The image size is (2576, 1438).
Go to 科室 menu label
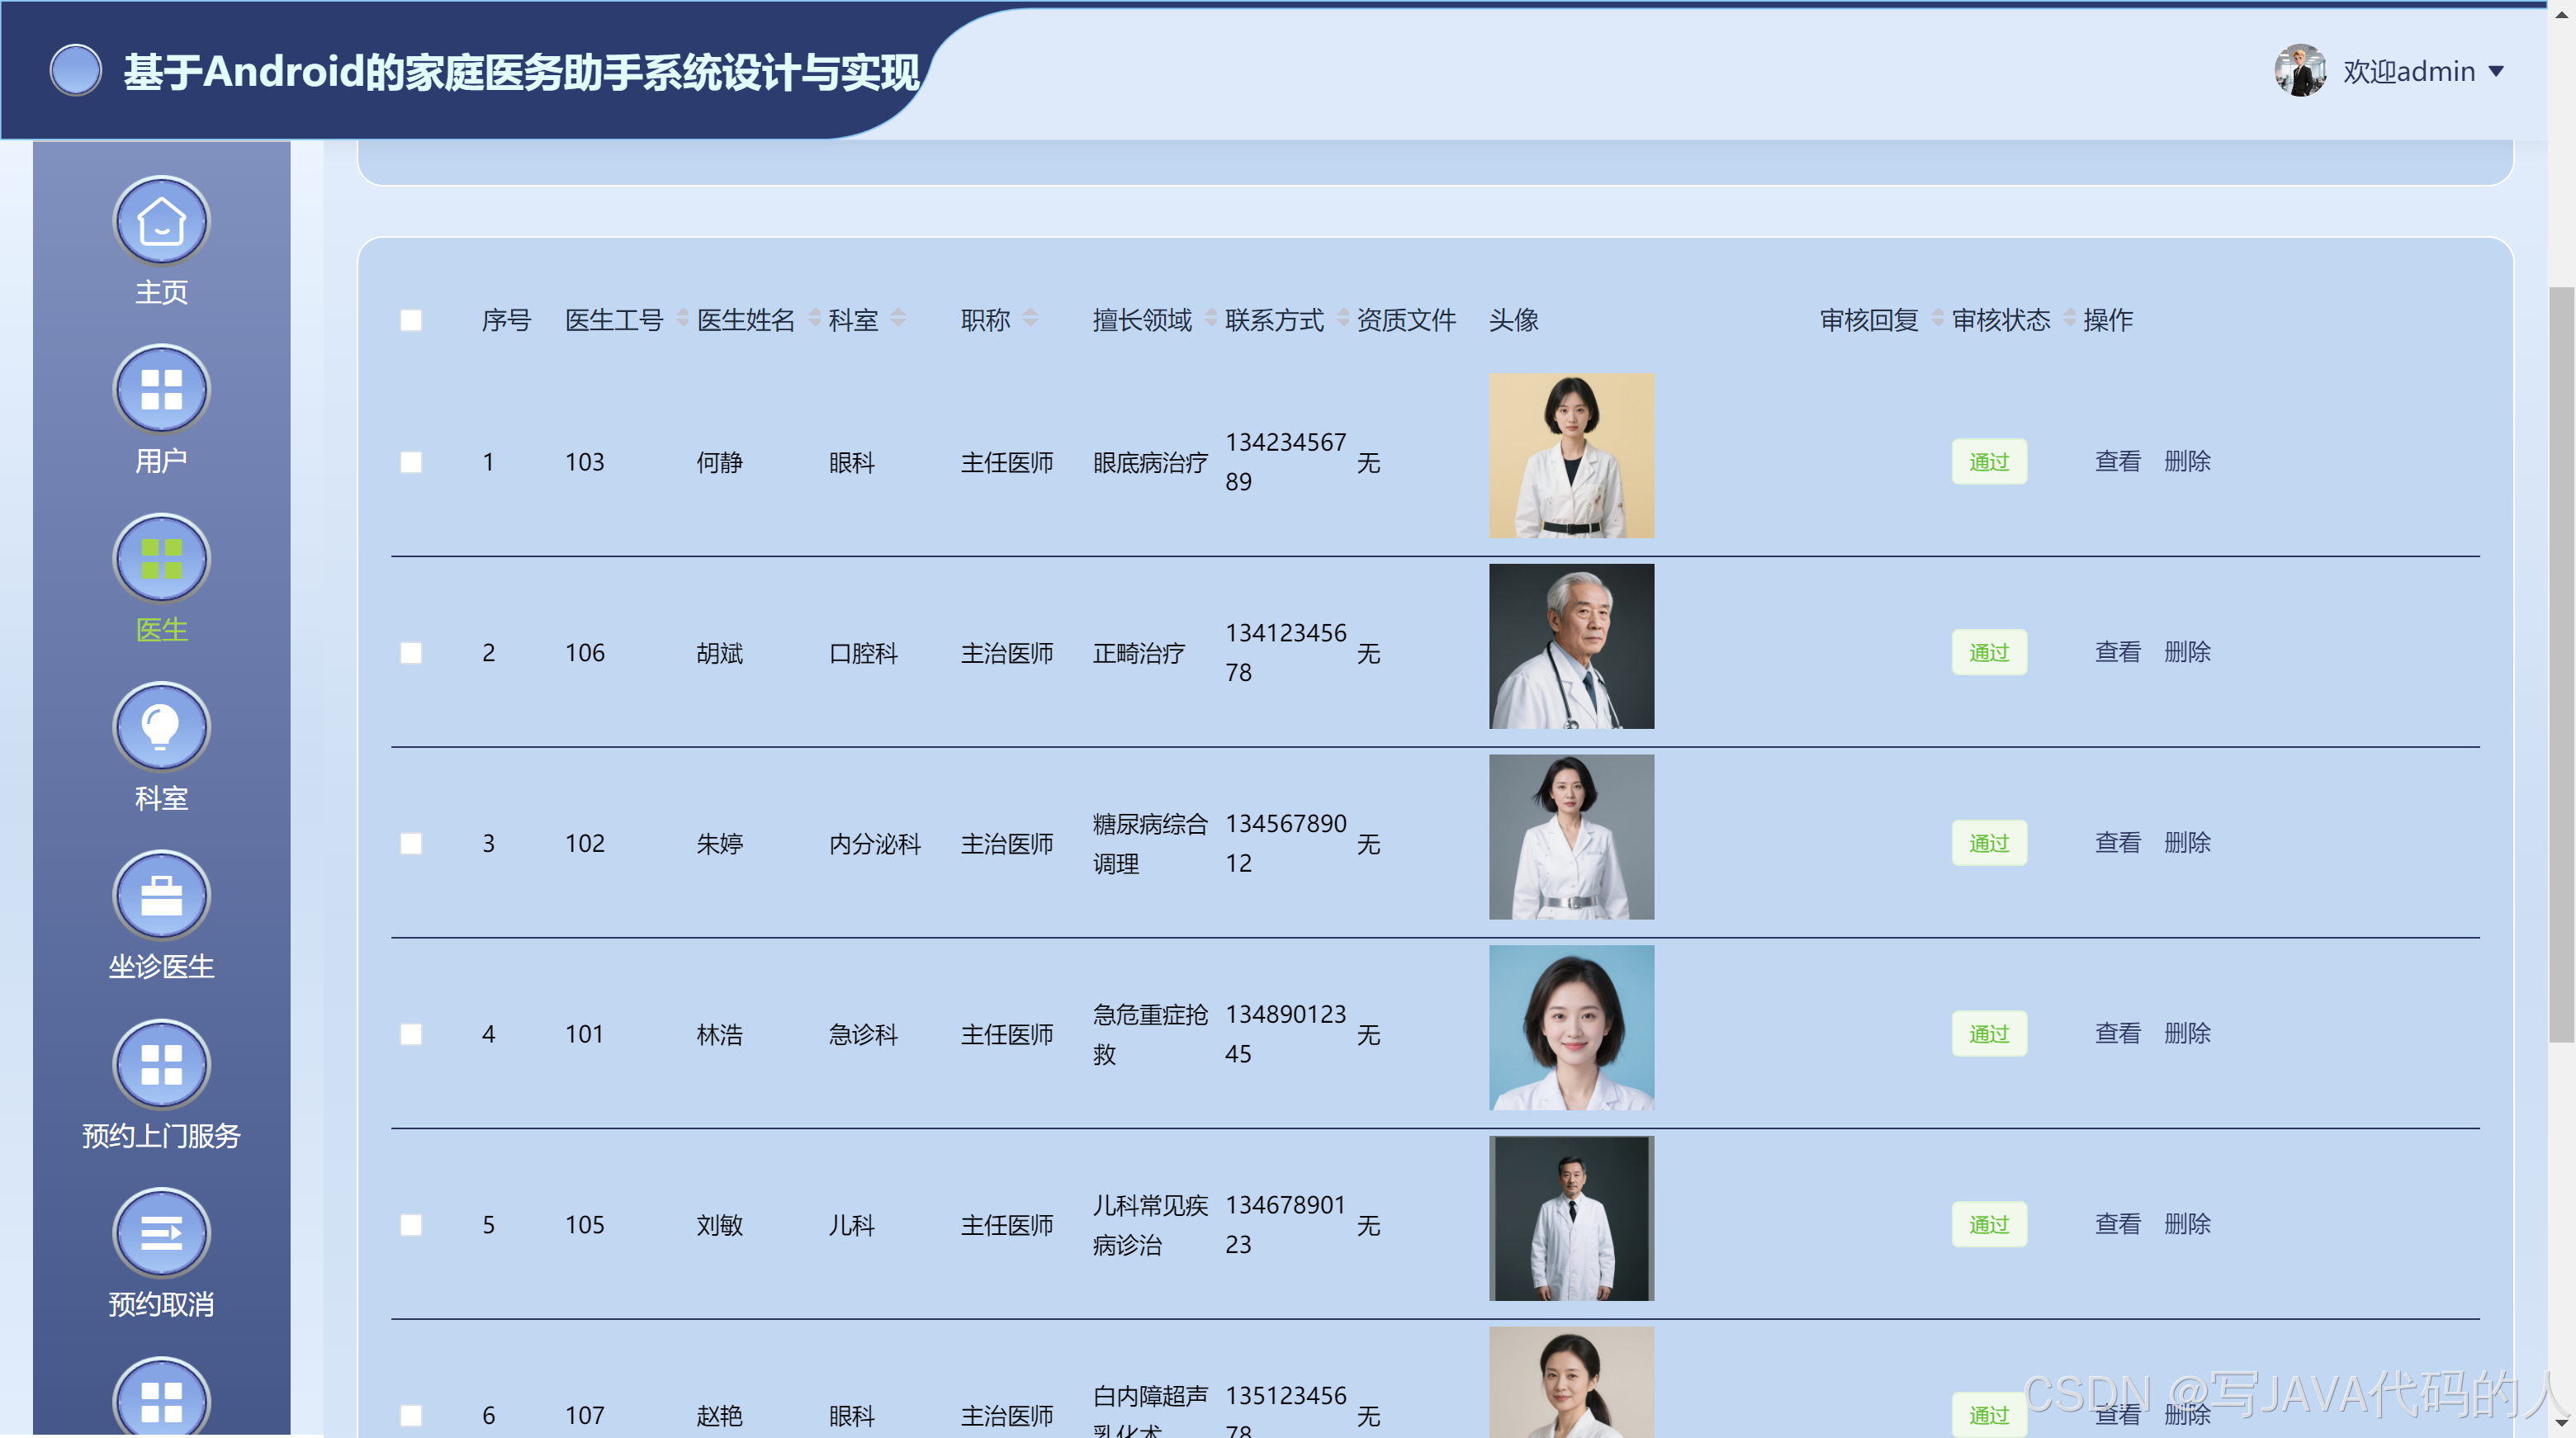tap(161, 798)
